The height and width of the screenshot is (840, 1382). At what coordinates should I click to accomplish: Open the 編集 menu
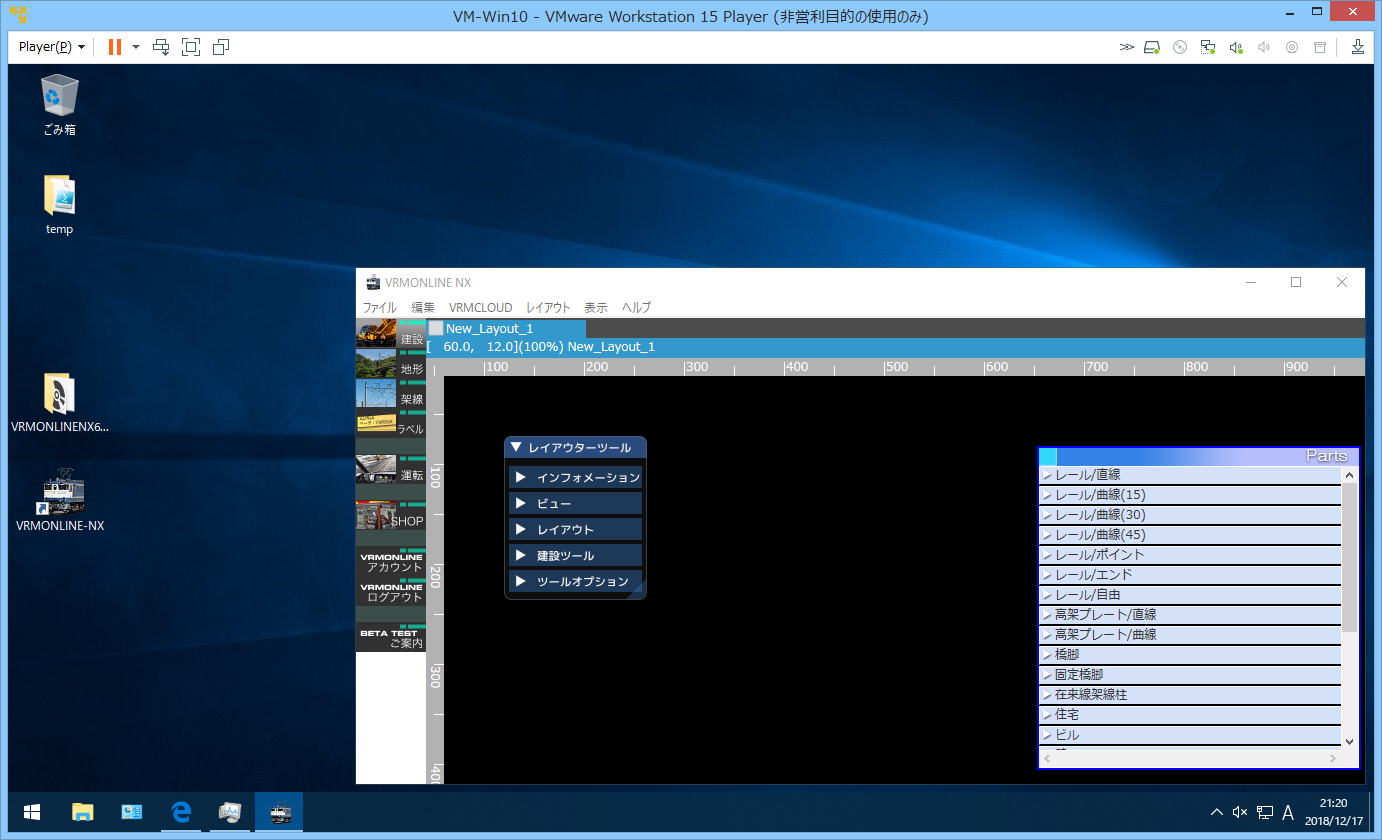coord(423,308)
